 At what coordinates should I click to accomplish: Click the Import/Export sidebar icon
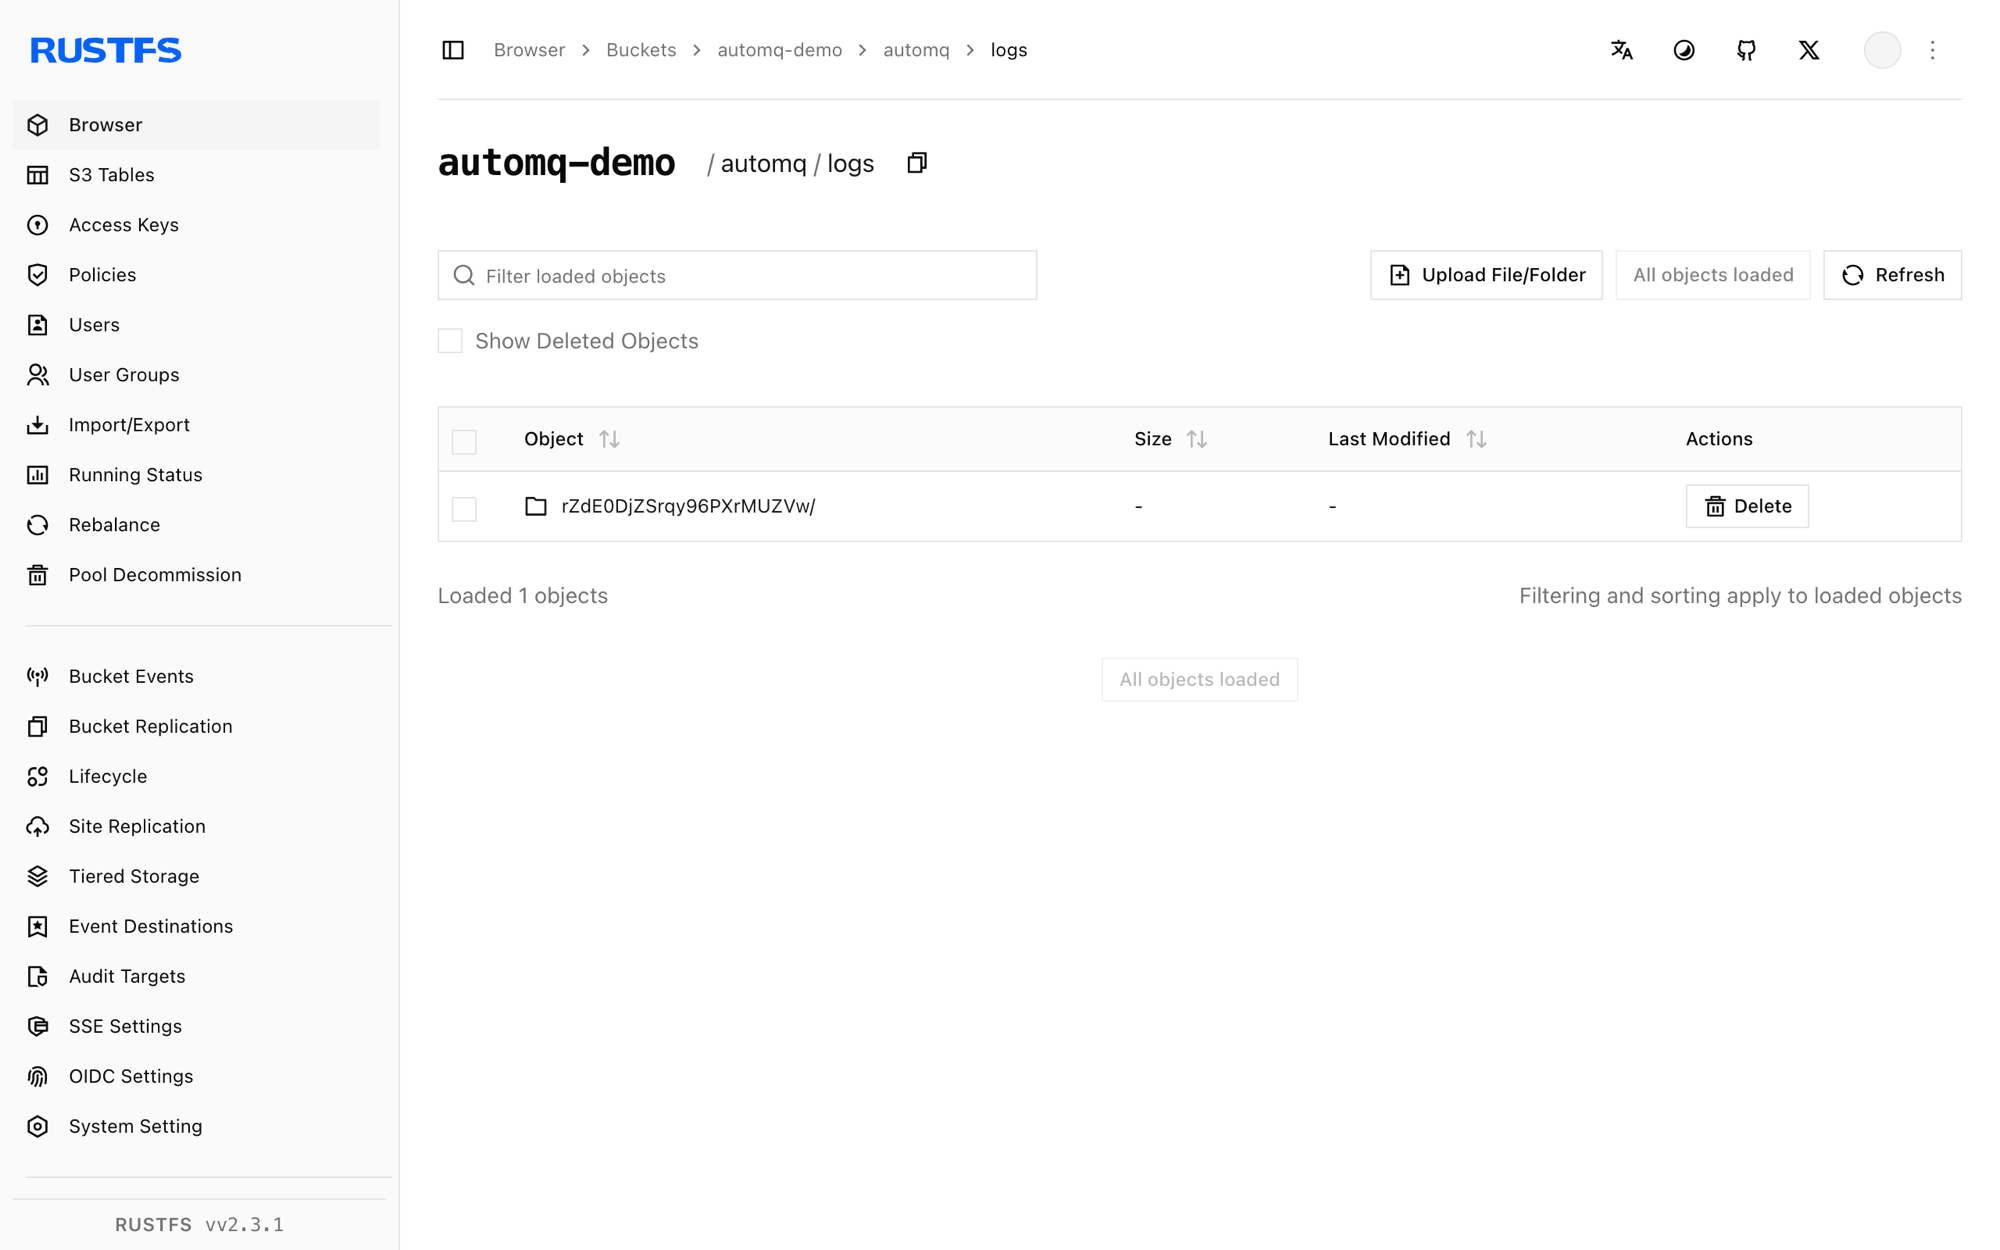tap(38, 425)
